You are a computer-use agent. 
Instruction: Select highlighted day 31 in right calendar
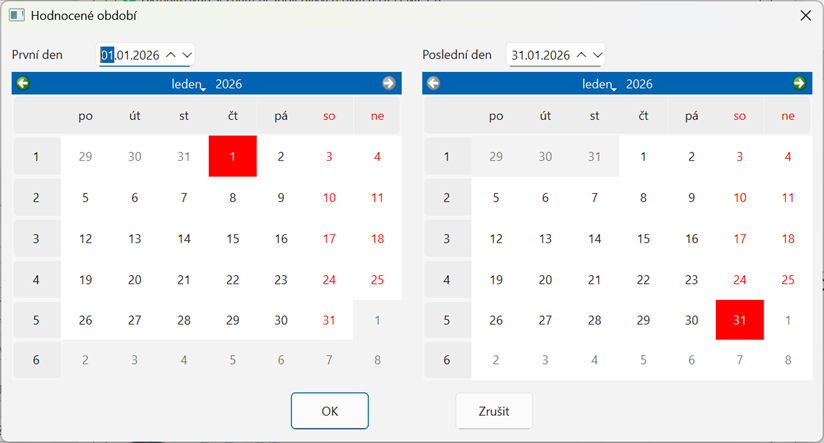coord(740,321)
